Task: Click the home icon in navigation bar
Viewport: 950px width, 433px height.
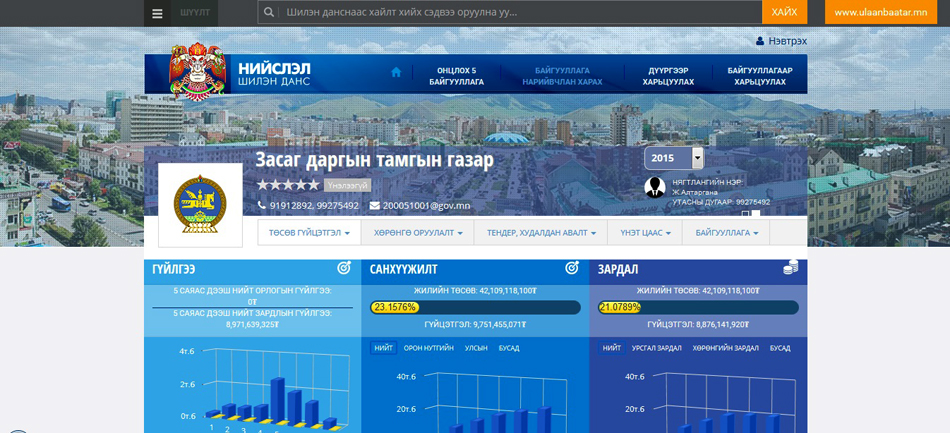Action: [396, 72]
